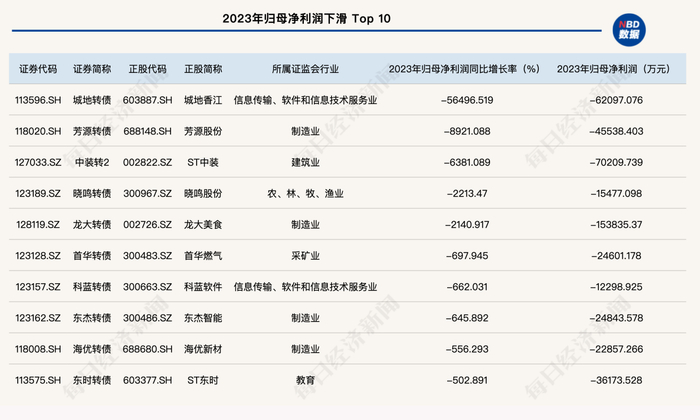Click the industry cell 教育
This screenshot has height=420, width=700.
[305, 381]
